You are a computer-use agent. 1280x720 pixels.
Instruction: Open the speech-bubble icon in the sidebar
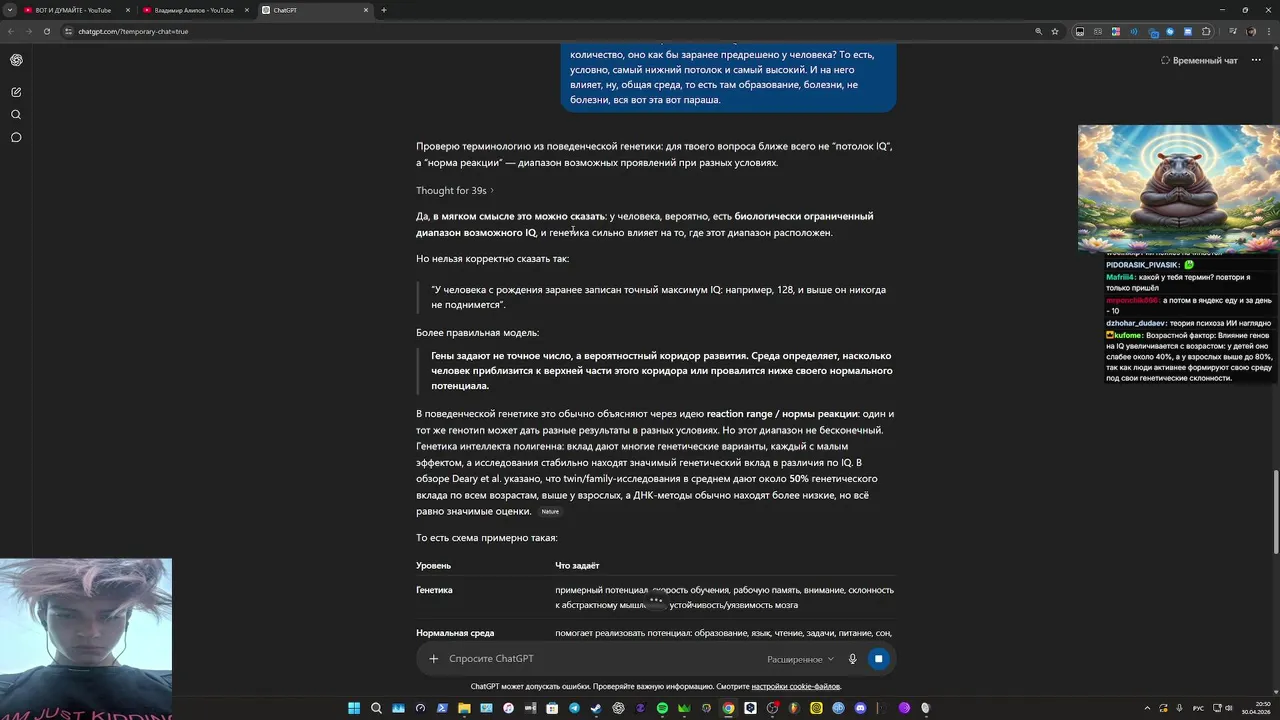click(x=16, y=137)
